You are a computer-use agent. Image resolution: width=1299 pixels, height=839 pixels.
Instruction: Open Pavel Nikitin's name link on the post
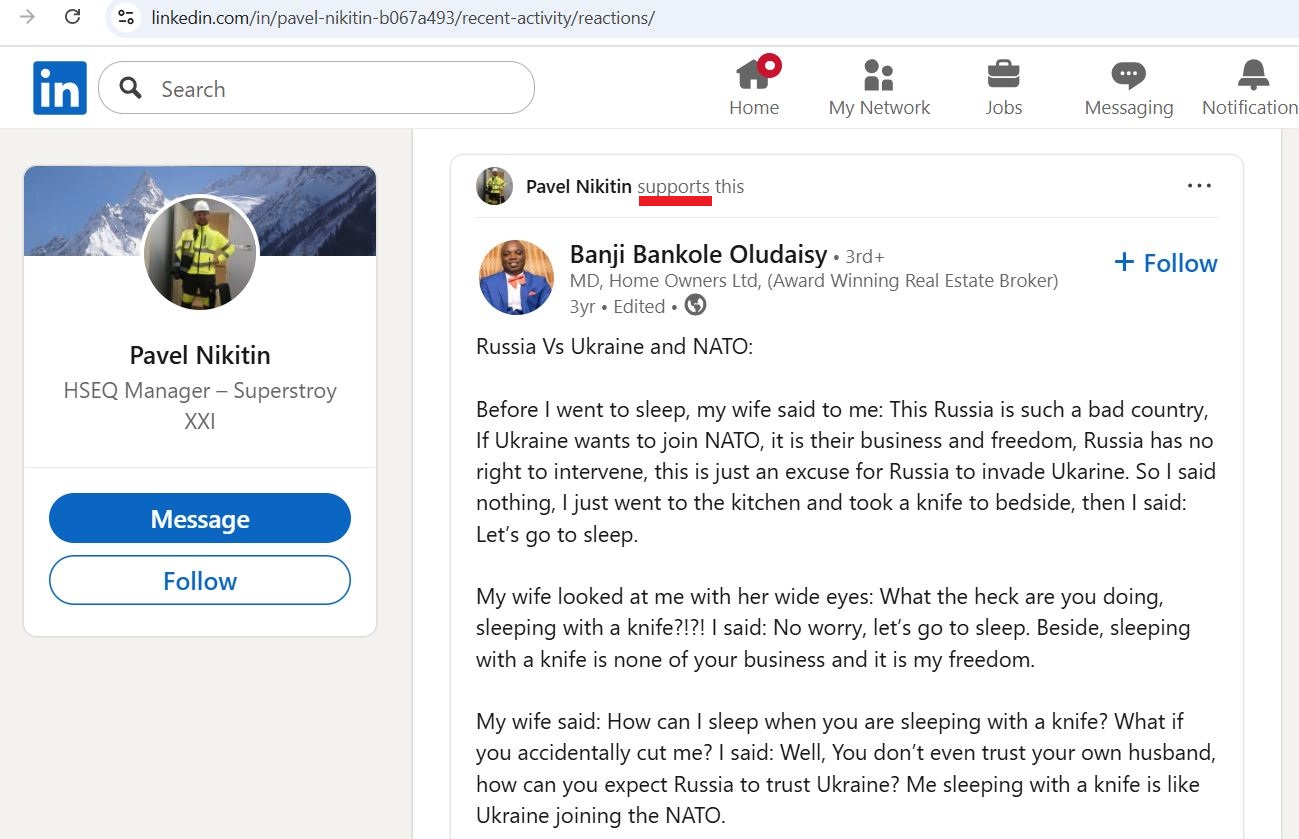click(578, 185)
